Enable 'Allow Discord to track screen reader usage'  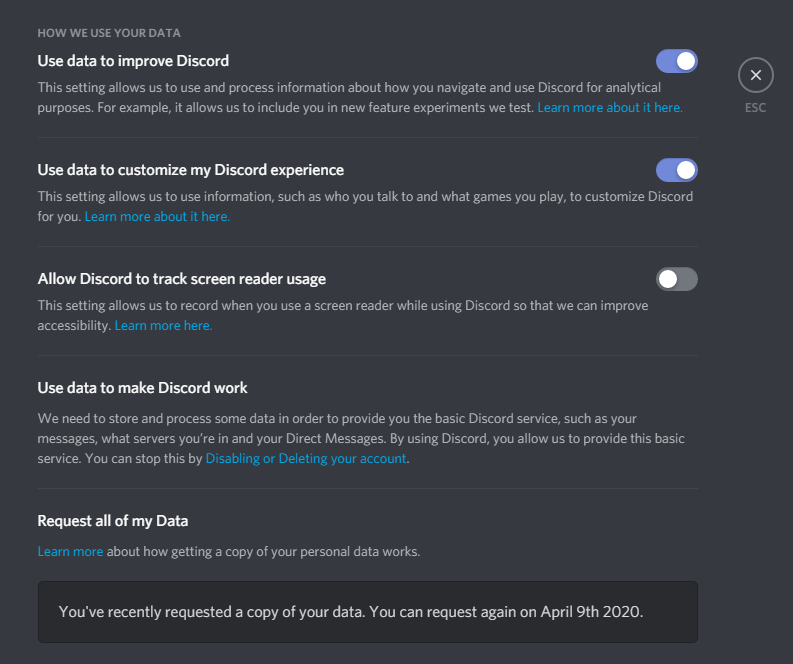pyautogui.click(x=676, y=279)
